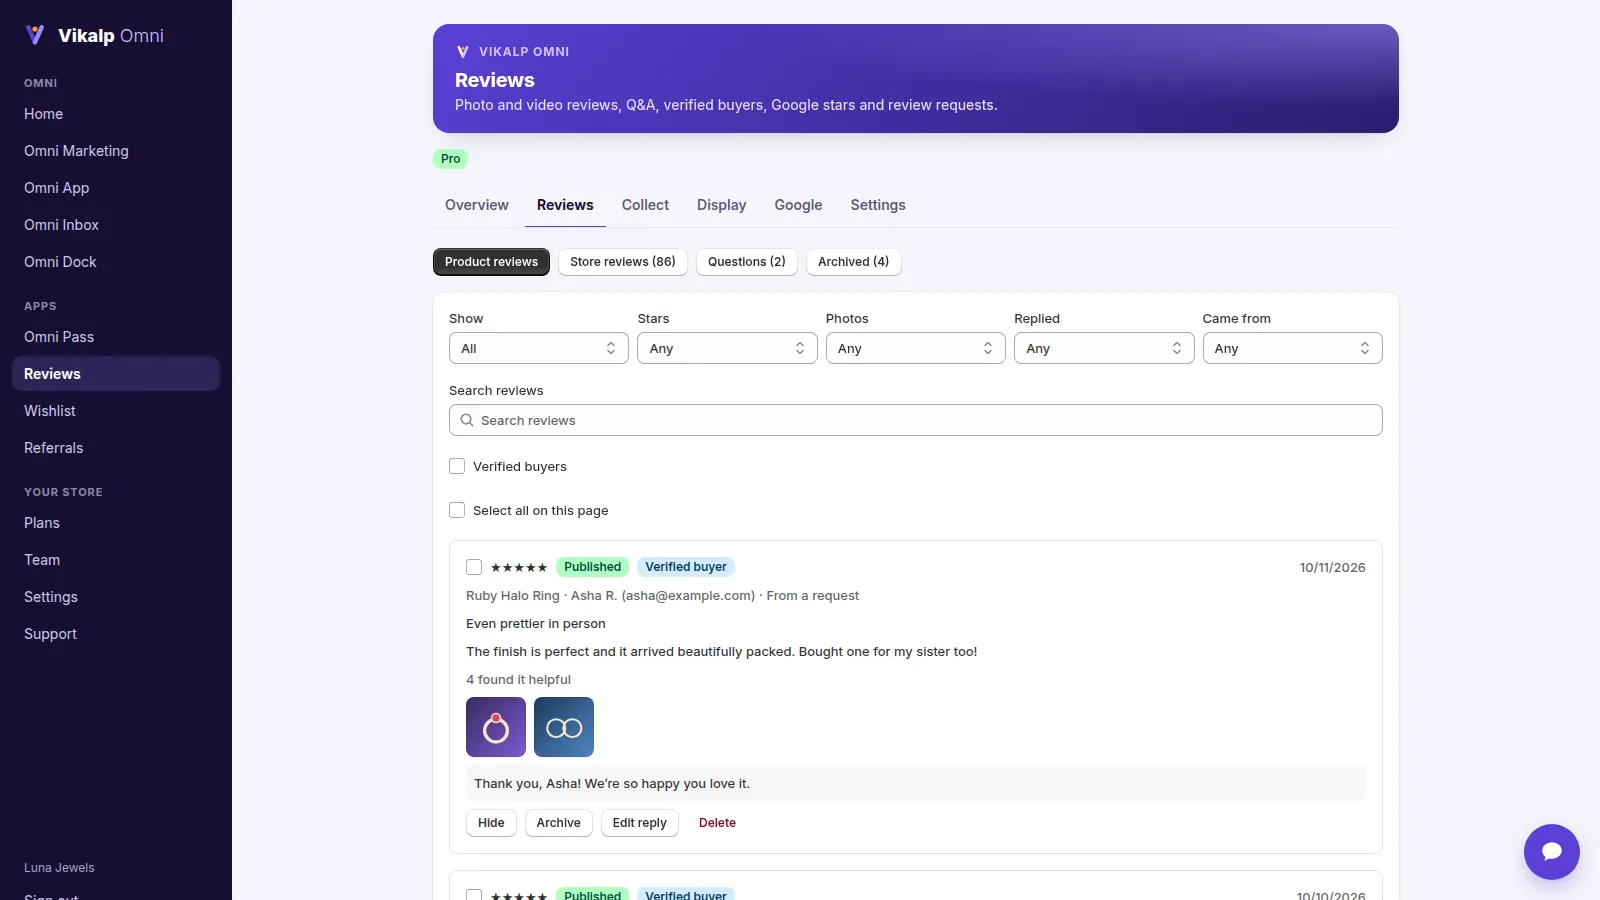View Archived (4) reviews
The image size is (1600, 900).
(853, 262)
